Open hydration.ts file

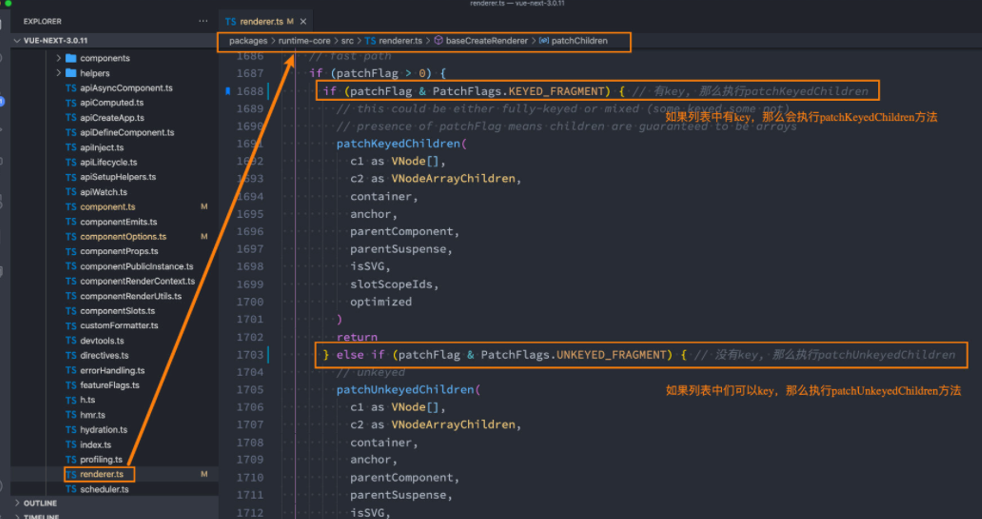tap(103, 429)
